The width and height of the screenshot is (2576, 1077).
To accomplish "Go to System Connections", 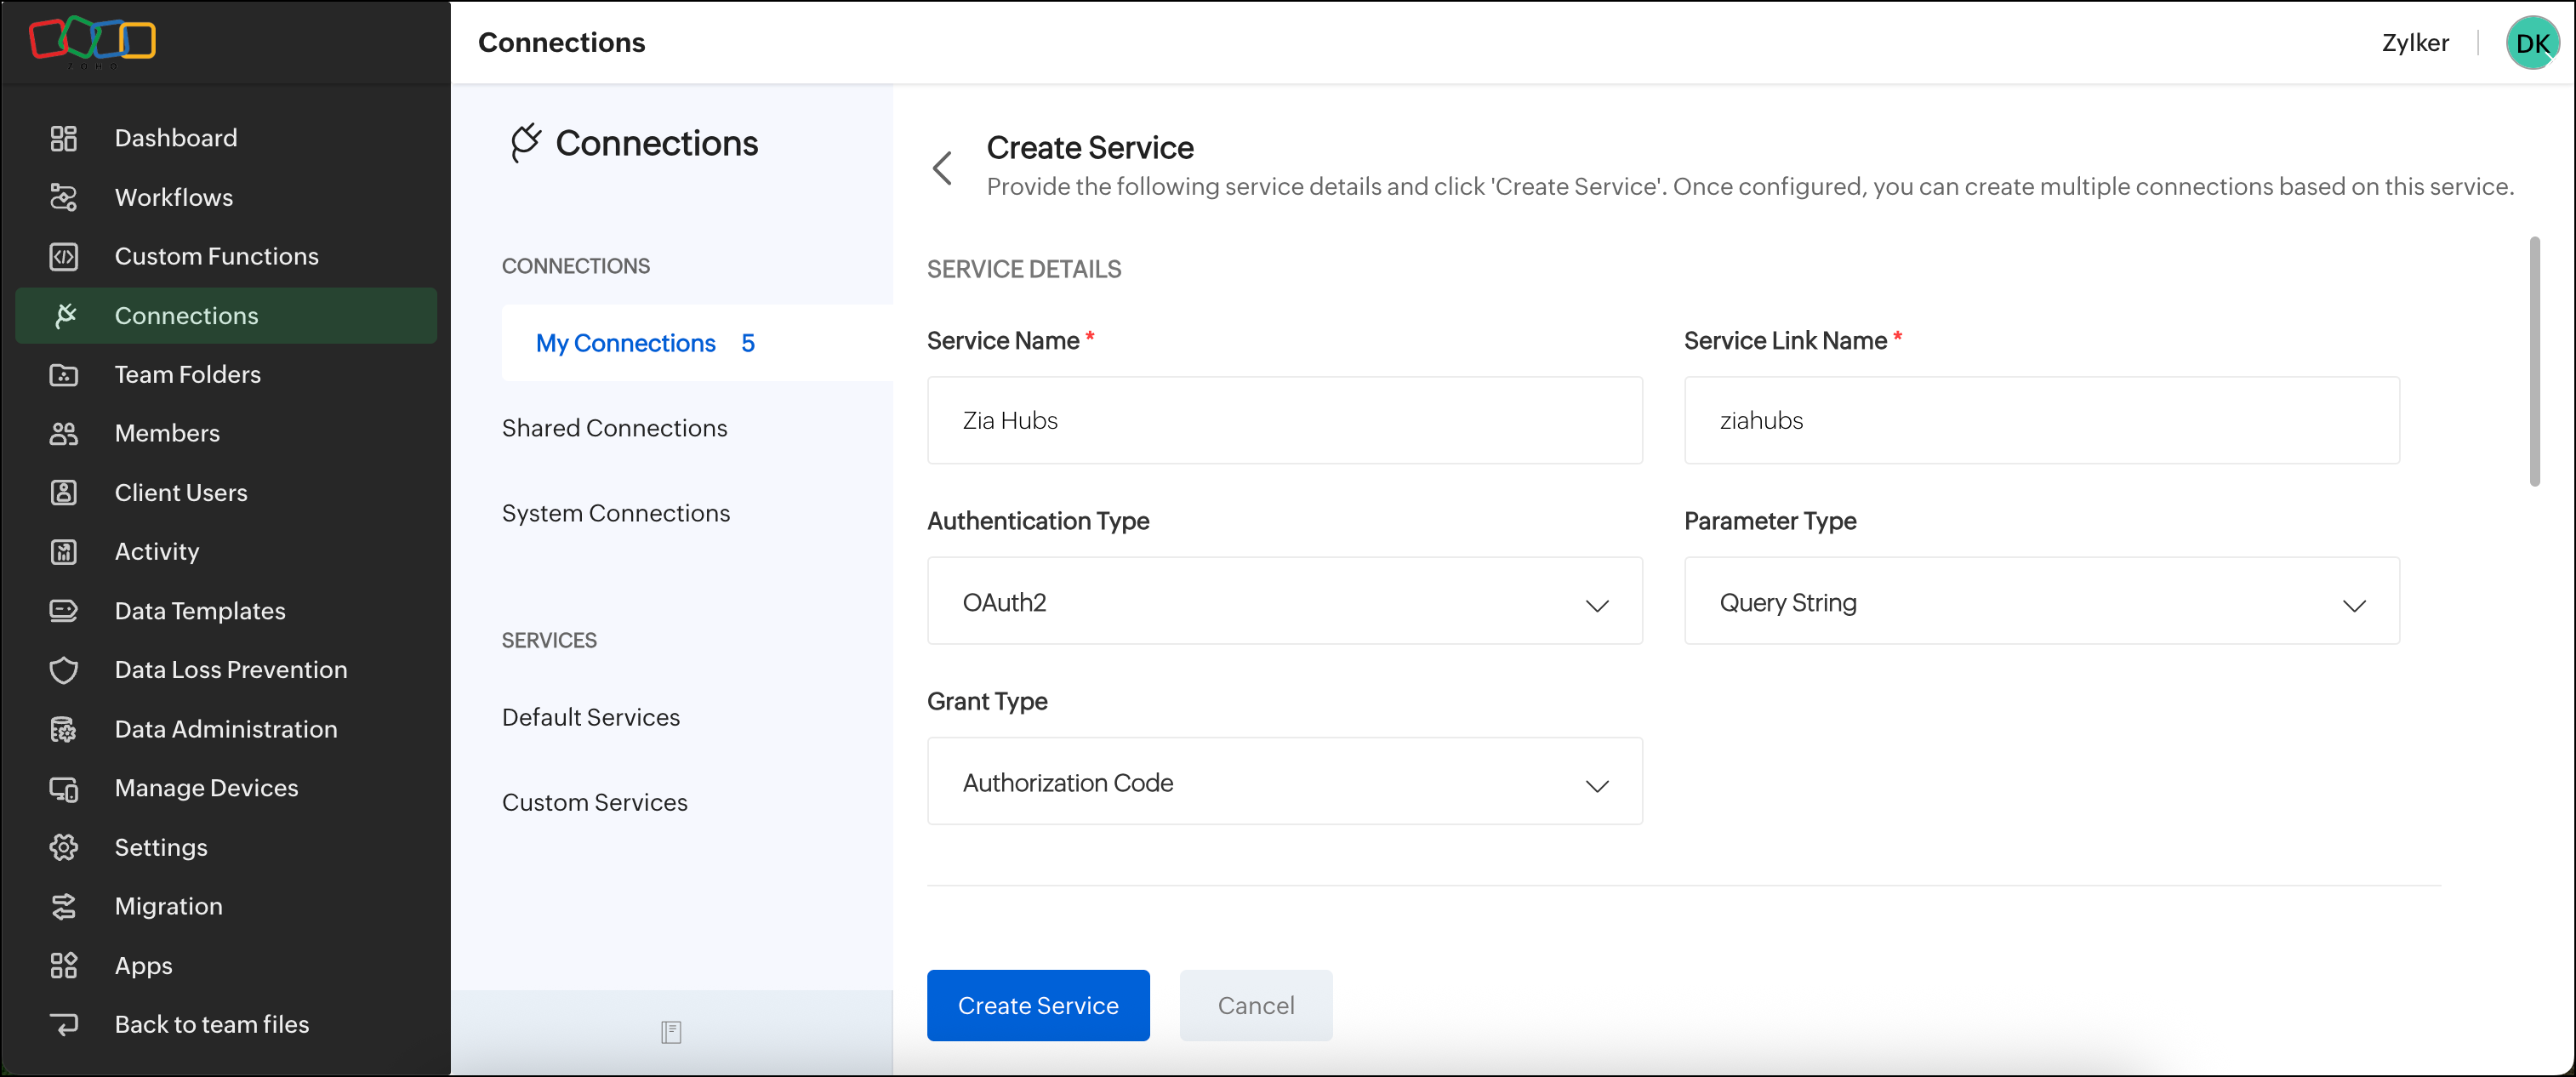I will 616,513.
